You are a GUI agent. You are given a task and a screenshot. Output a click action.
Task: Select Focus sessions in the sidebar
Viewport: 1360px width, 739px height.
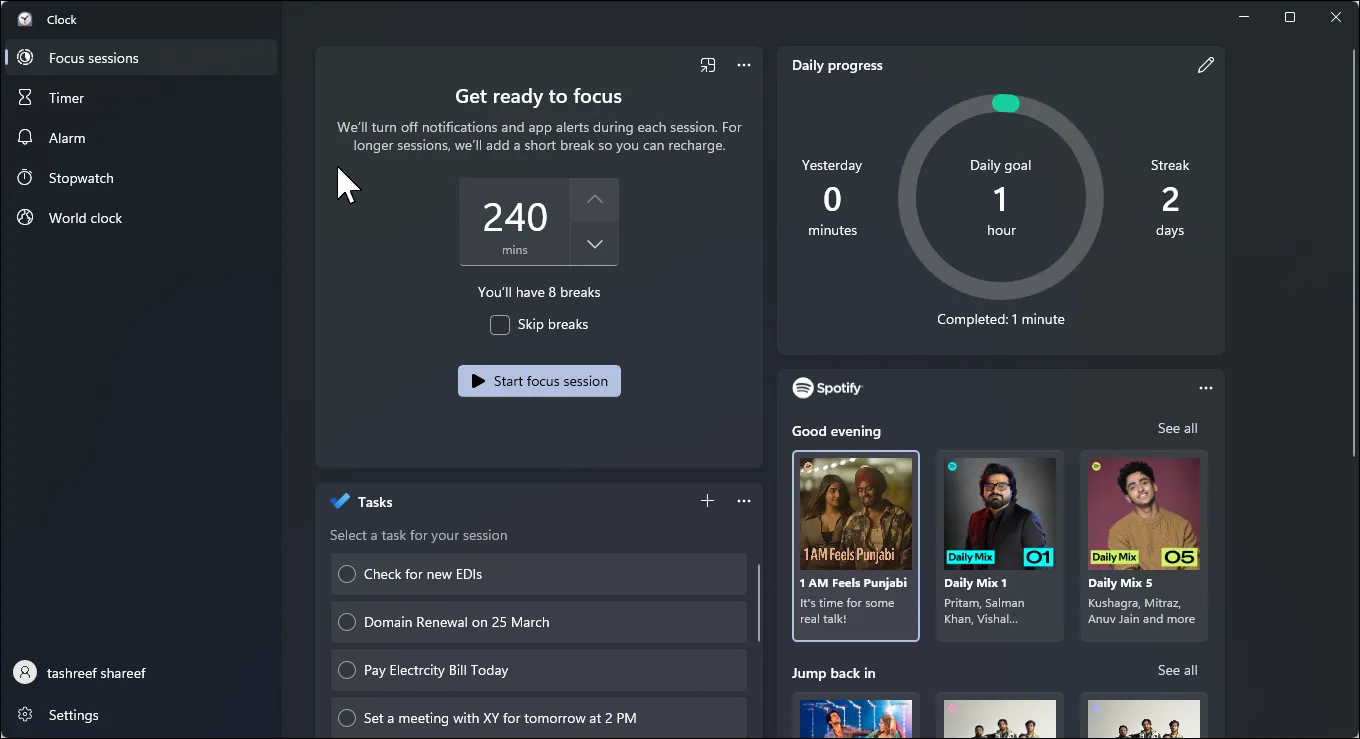[93, 57]
